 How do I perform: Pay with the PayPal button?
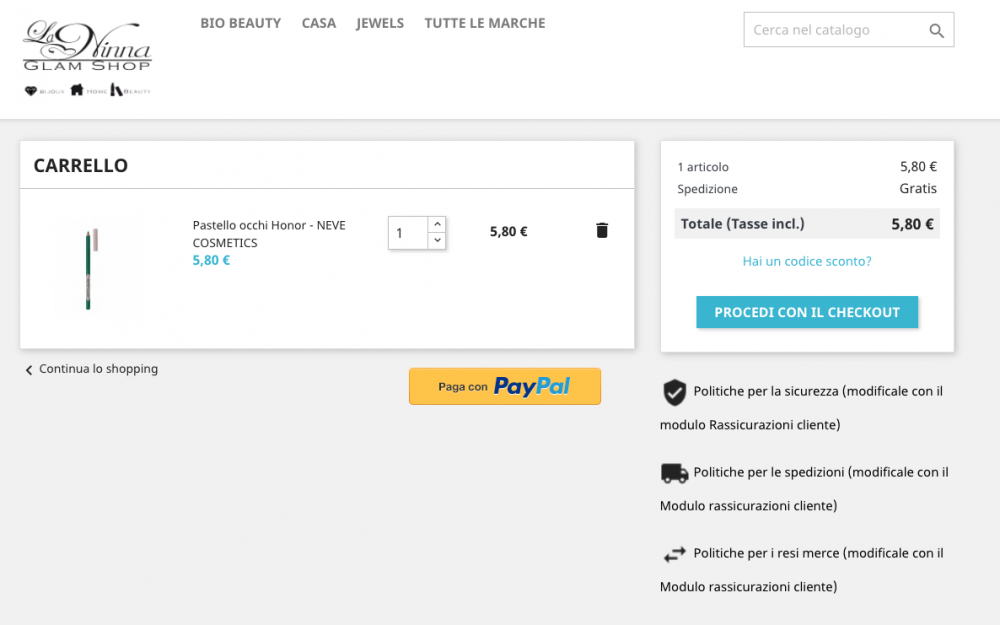[504, 386]
